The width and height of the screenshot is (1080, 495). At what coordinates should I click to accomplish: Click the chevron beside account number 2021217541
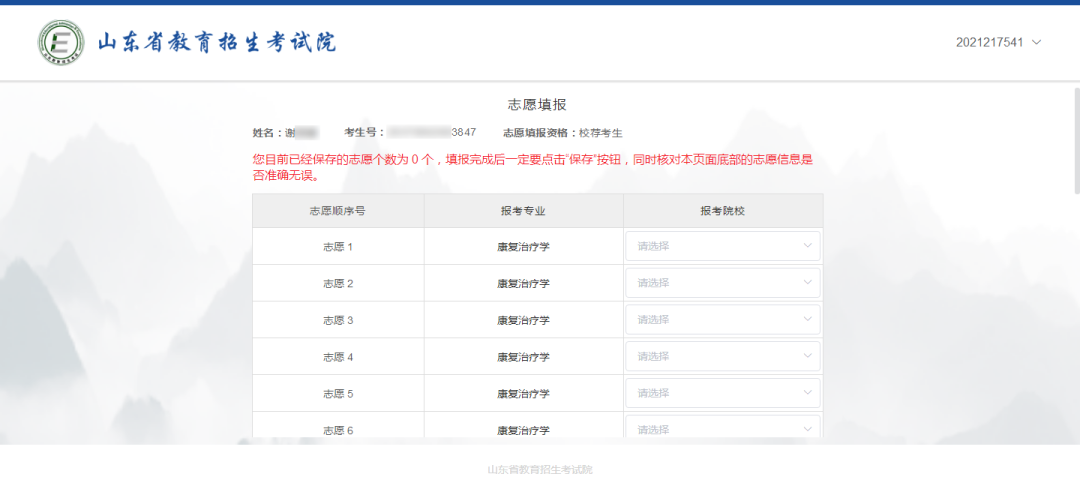[x=1037, y=42]
